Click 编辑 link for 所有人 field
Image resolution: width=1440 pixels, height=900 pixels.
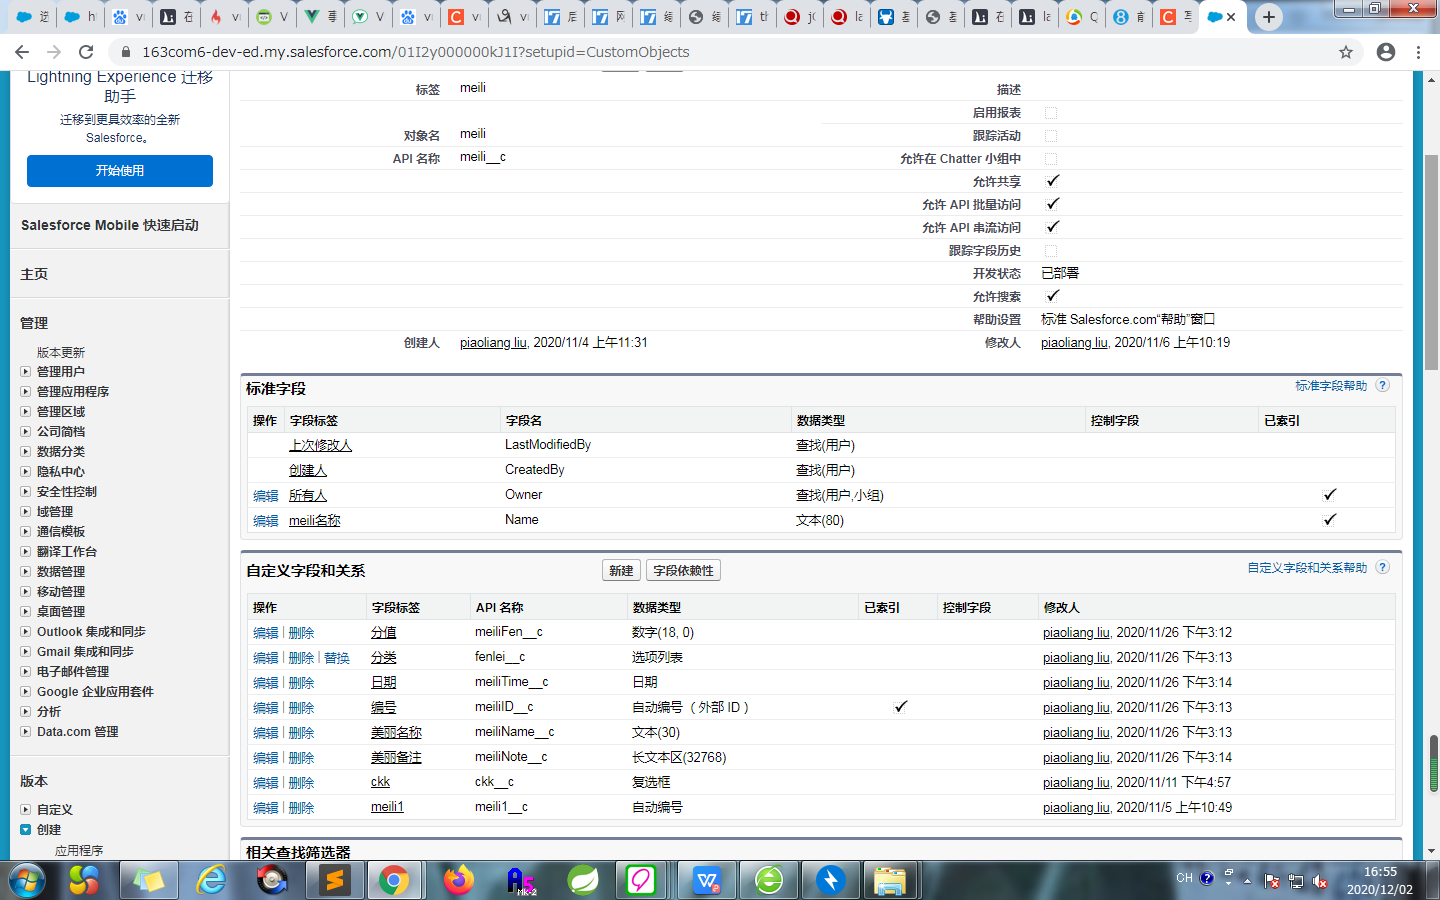[266, 495]
